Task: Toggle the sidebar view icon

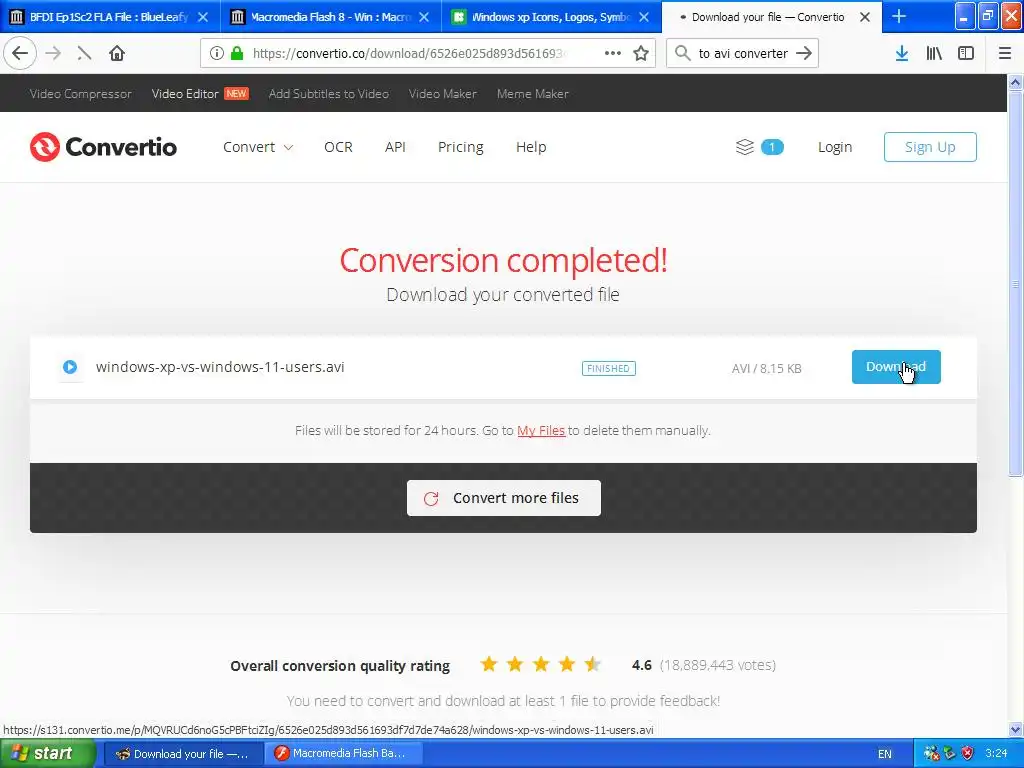Action: click(966, 54)
